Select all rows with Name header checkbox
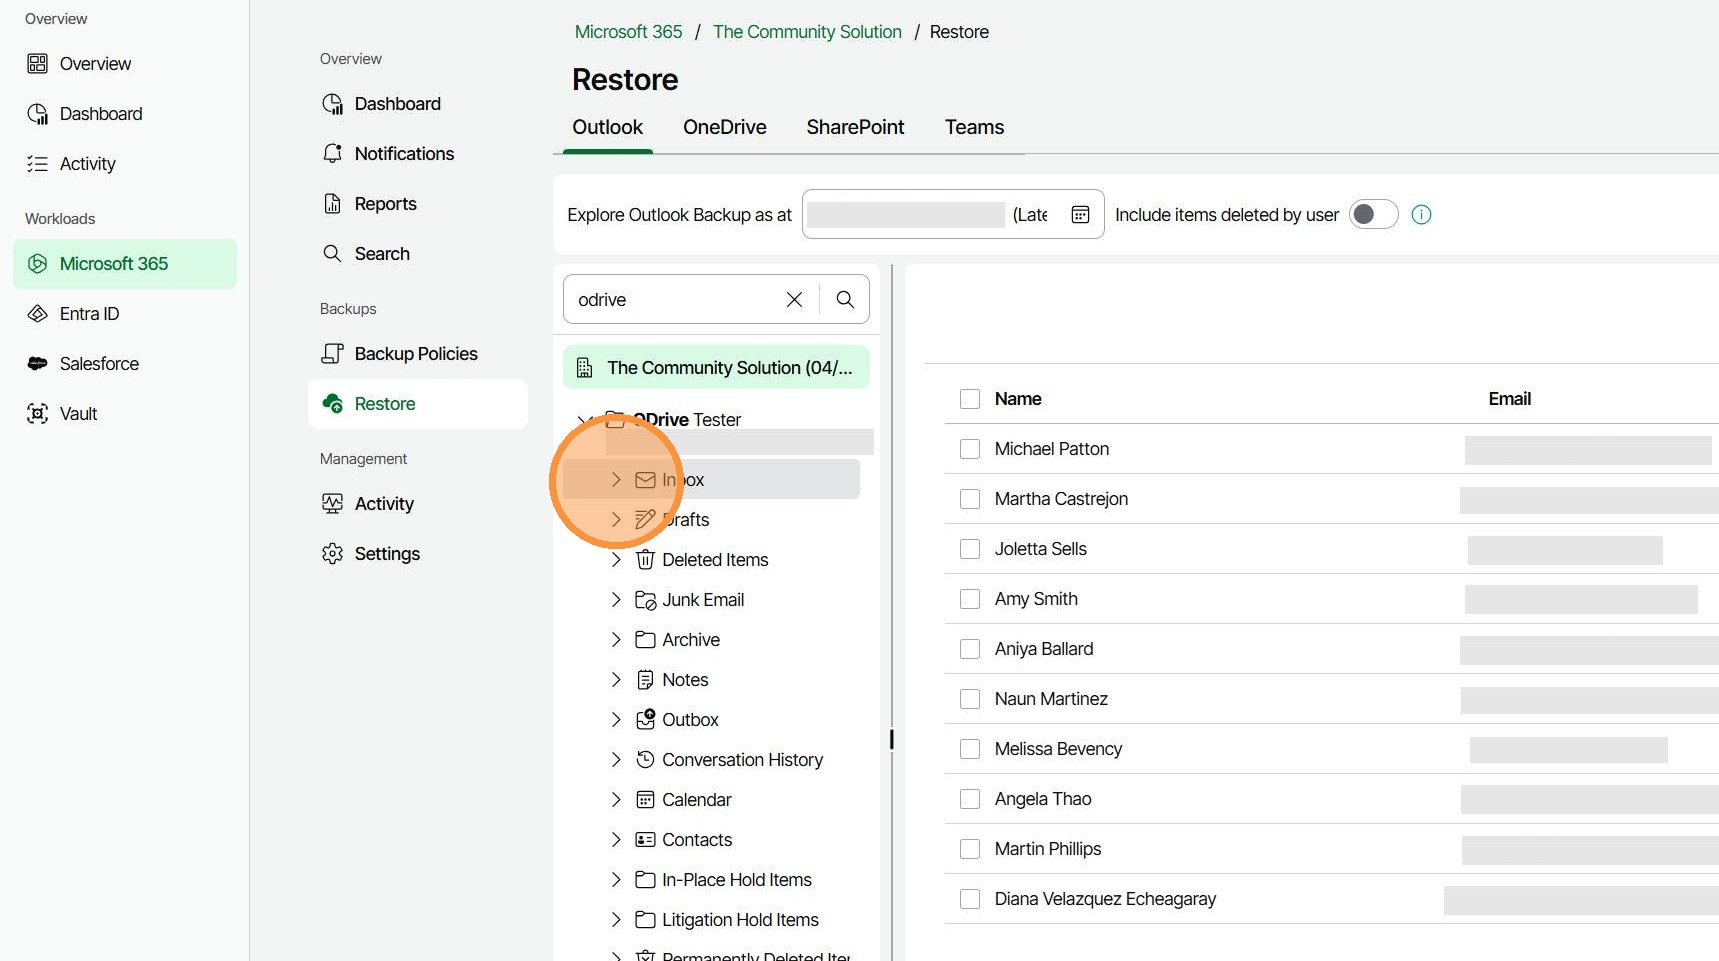Image resolution: width=1719 pixels, height=961 pixels. (x=970, y=399)
